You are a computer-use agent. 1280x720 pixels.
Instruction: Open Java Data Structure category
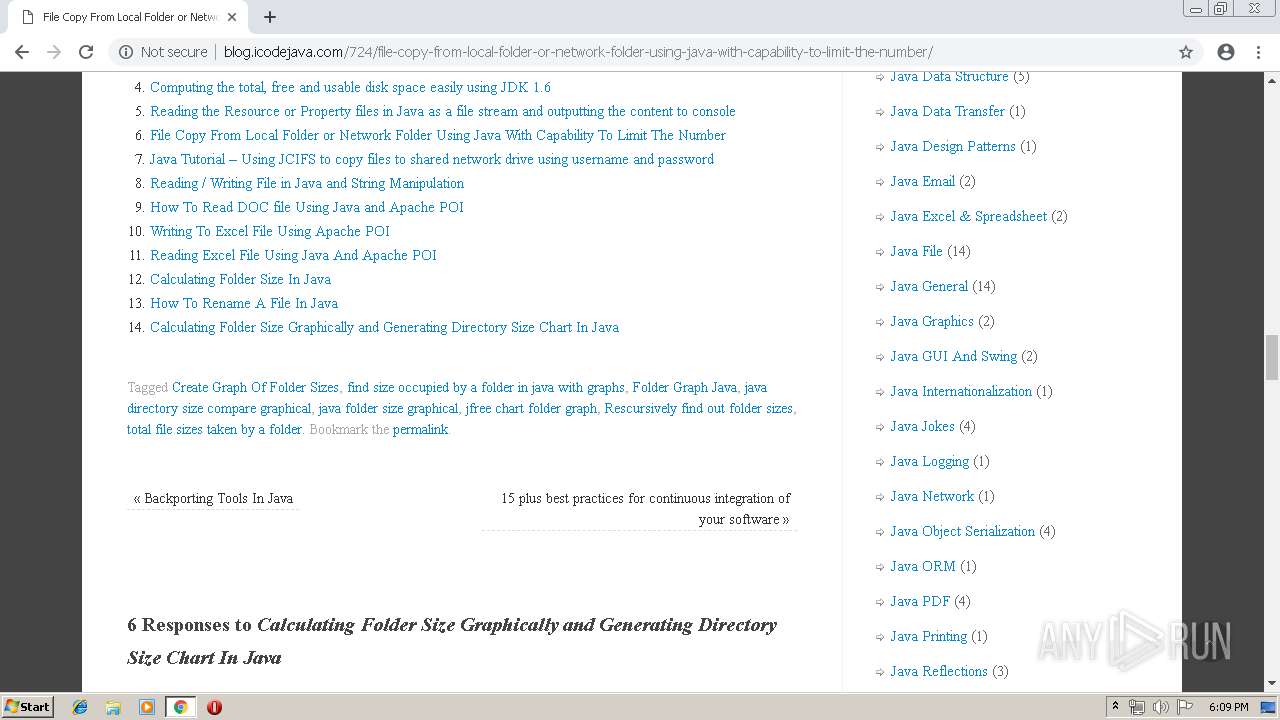[x=949, y=77]
